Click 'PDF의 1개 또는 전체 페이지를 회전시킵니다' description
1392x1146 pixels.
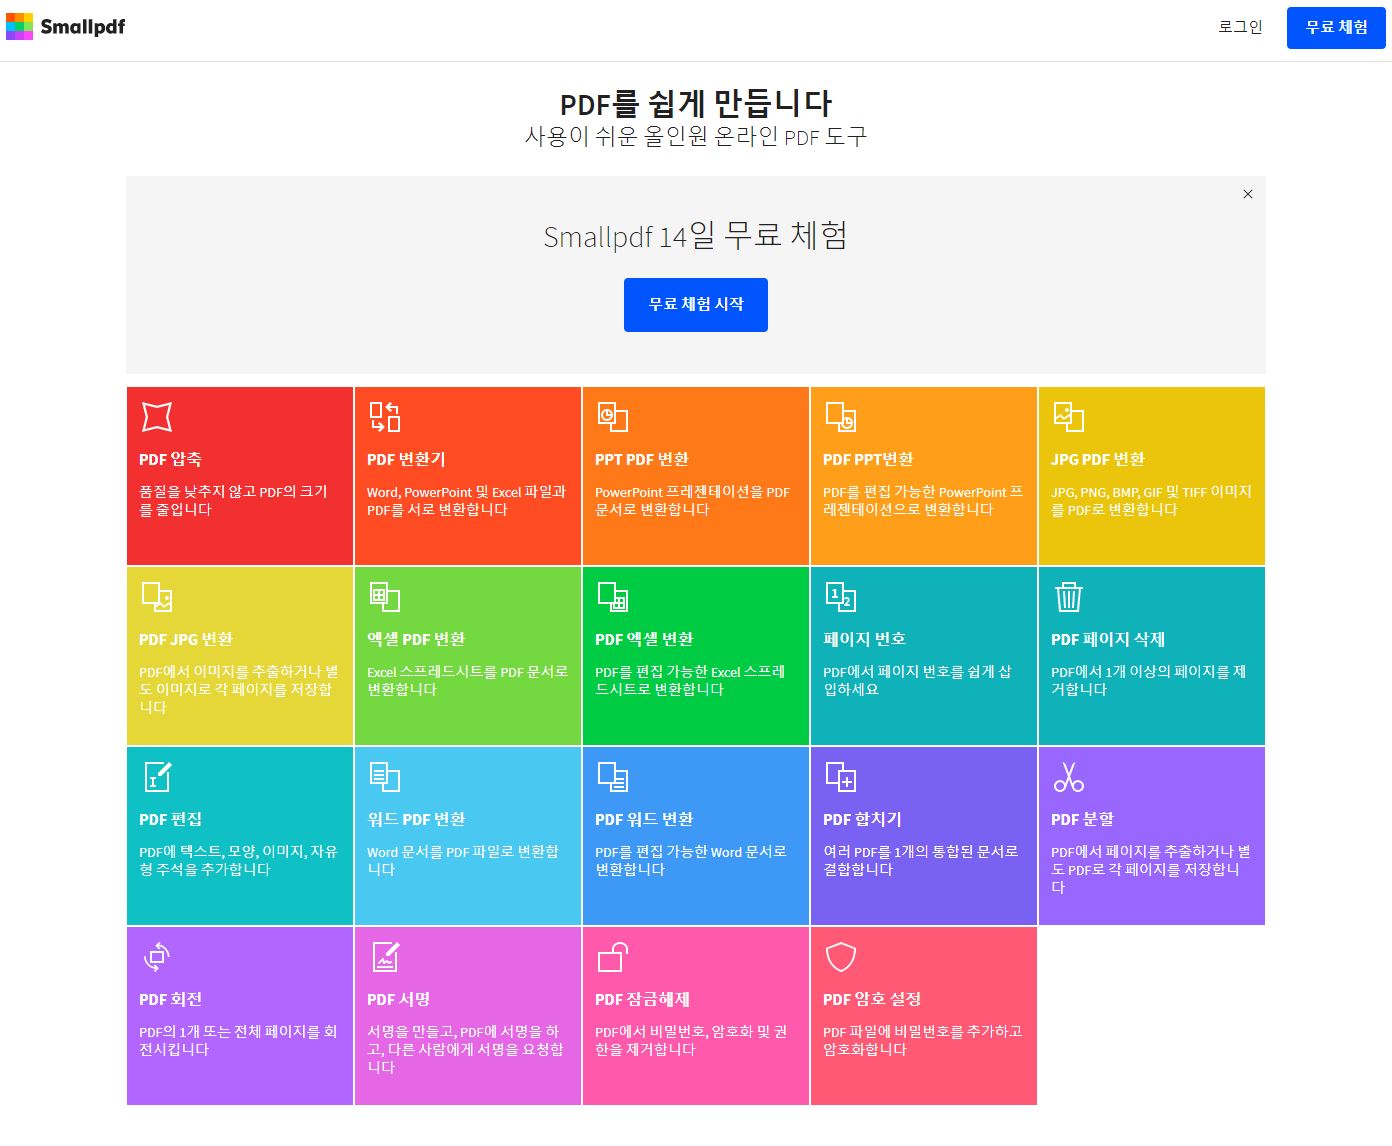[238, 1040]
